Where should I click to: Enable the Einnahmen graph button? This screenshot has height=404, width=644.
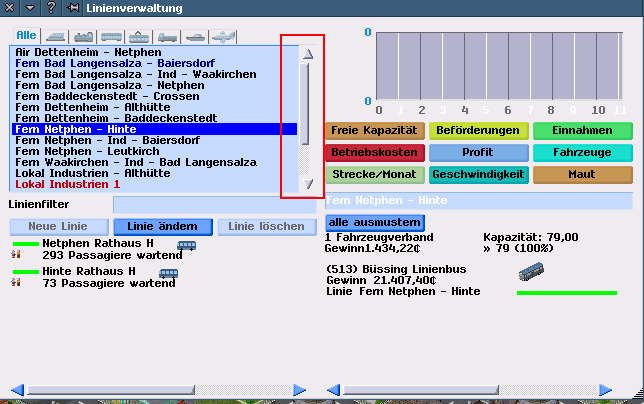point(582,131)
